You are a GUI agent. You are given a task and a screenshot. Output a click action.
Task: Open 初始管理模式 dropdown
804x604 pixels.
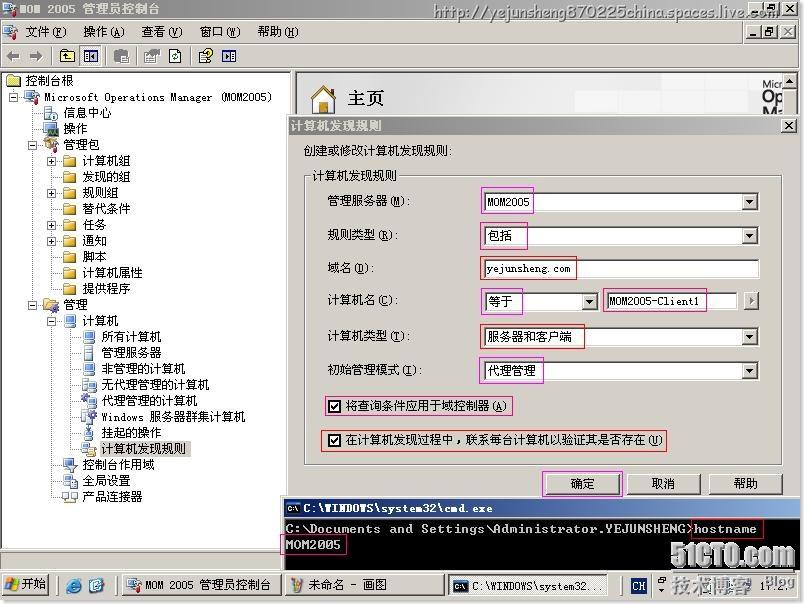750,371
